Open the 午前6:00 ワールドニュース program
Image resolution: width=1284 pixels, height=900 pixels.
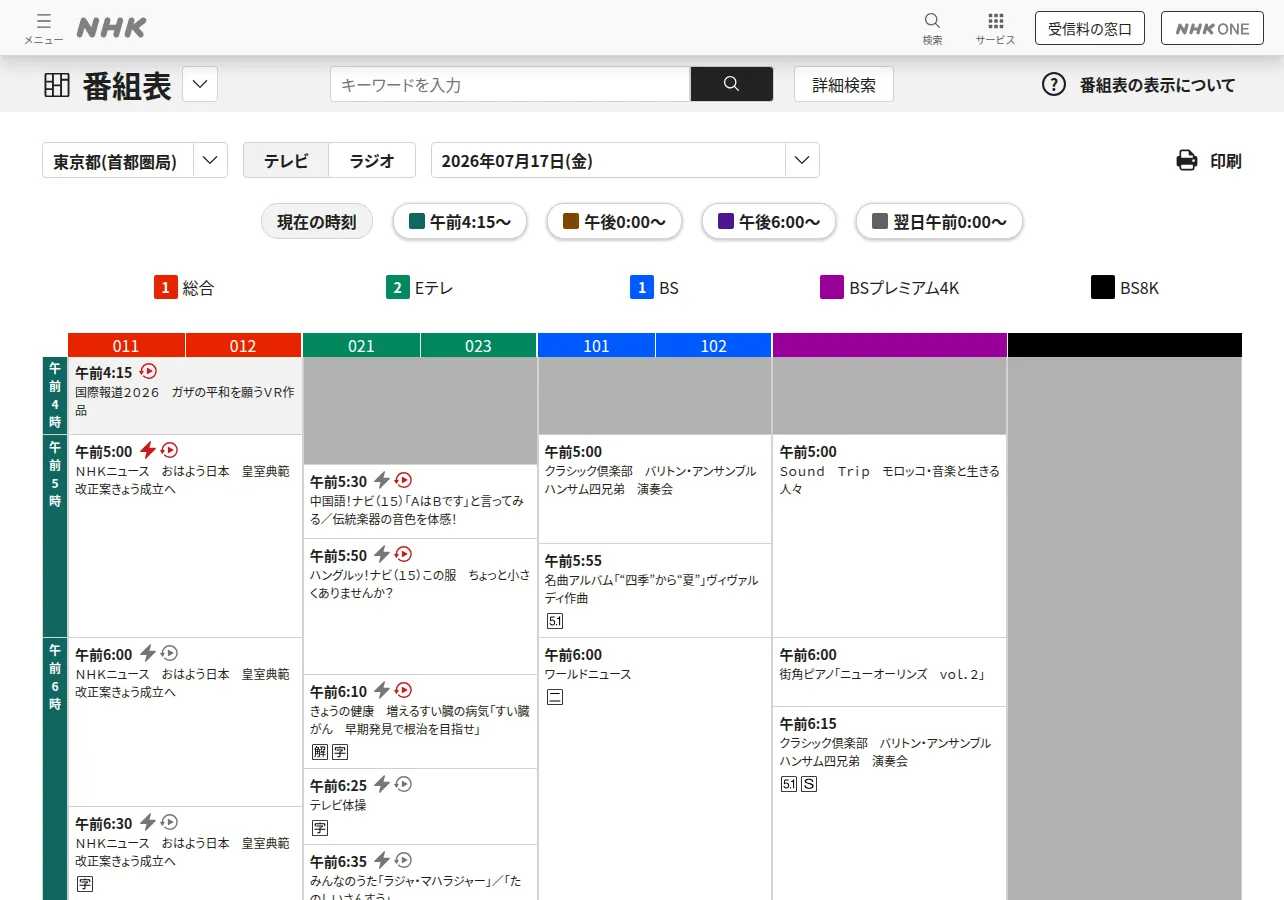pyautogui.click(x=655, y=768)
